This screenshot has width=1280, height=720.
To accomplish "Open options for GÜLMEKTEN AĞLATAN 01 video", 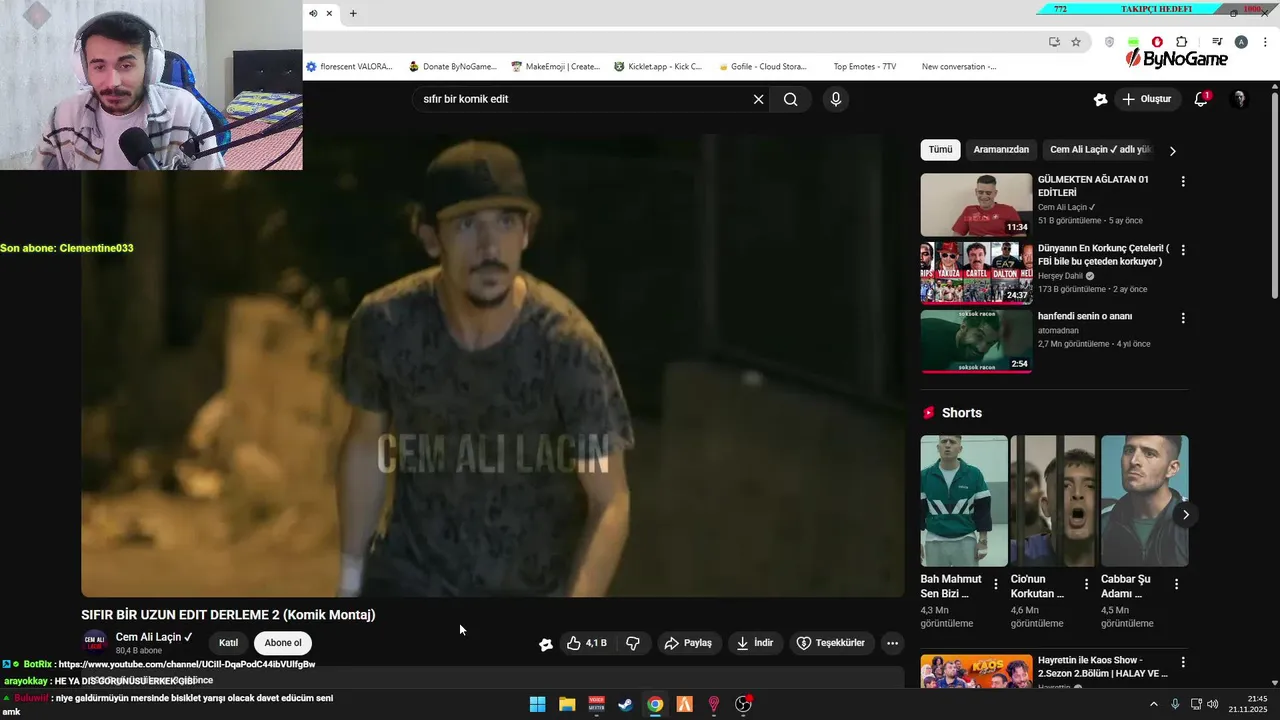I will click(1183, 181).
